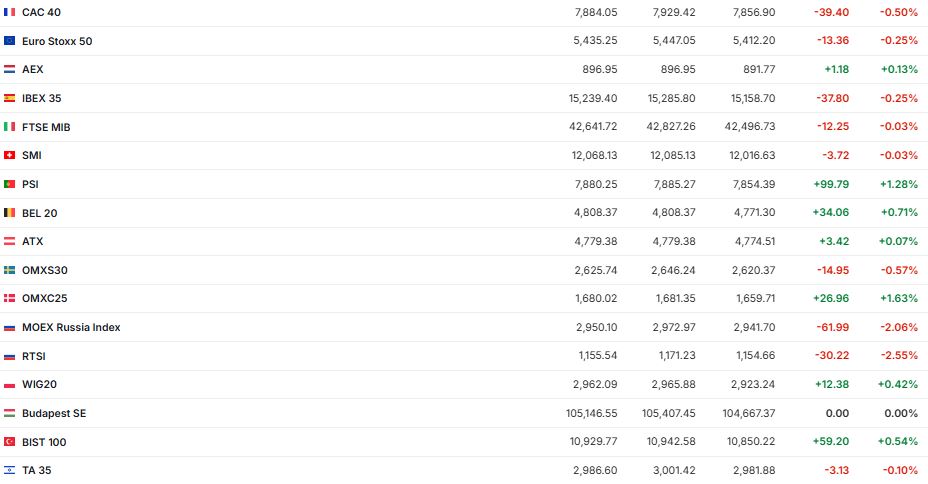Screen dimensions: 928x484
Task: Click the France flag icon beside CAC 40
Action: (9, 12)
